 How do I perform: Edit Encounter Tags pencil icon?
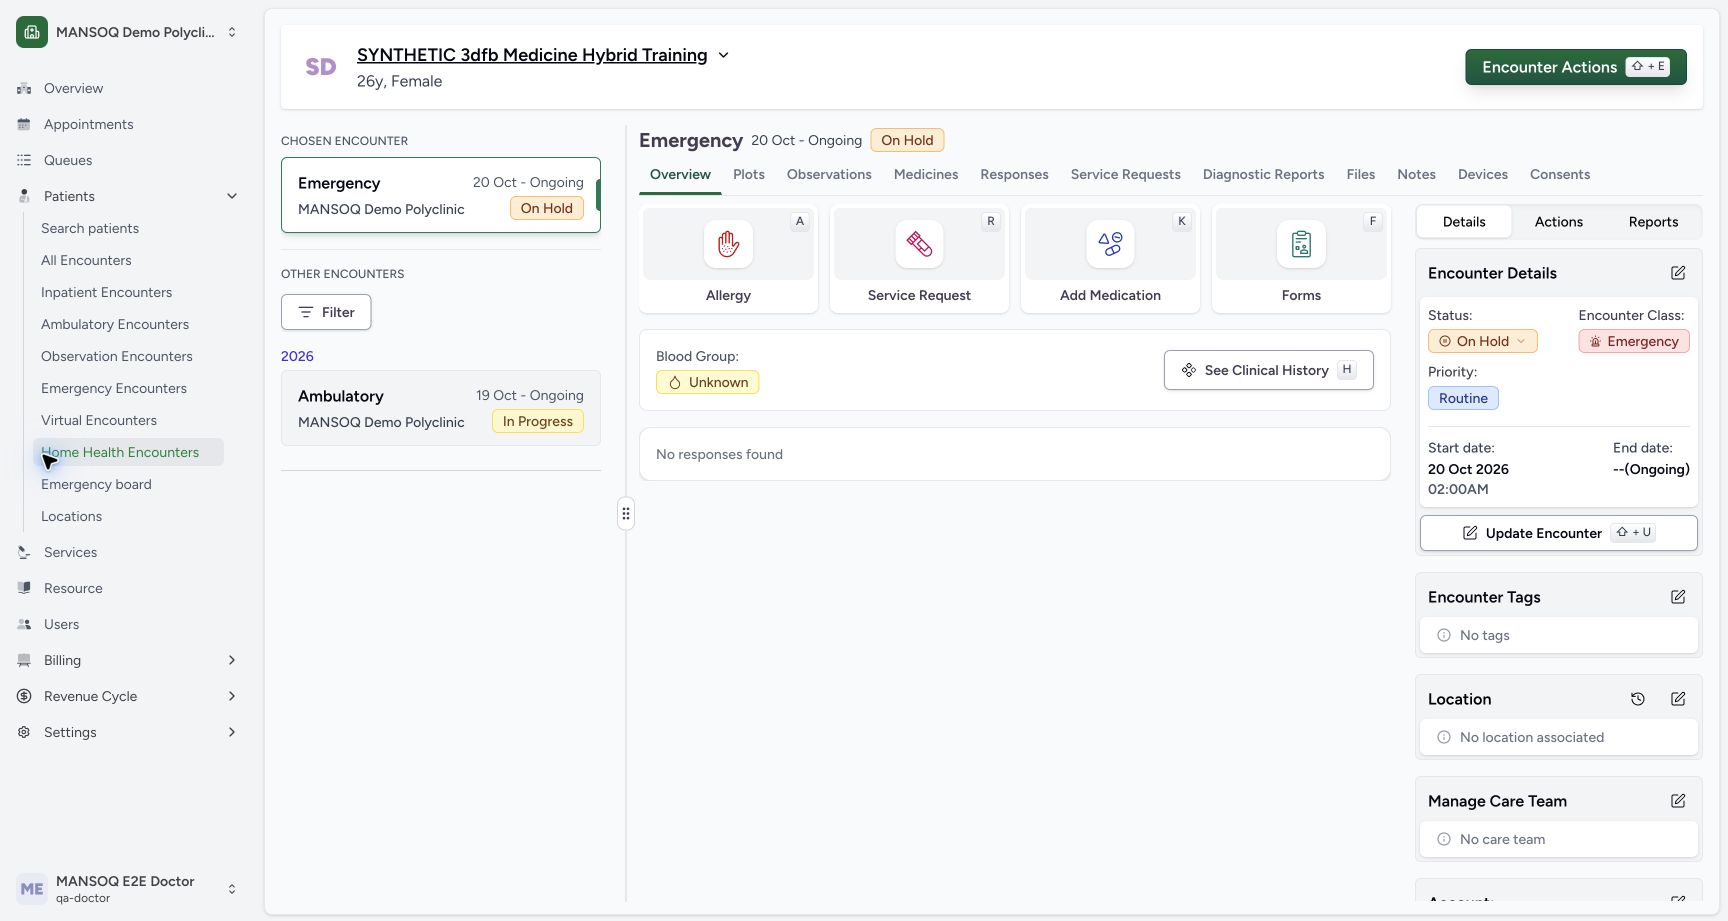click(x=1678, y=597)
